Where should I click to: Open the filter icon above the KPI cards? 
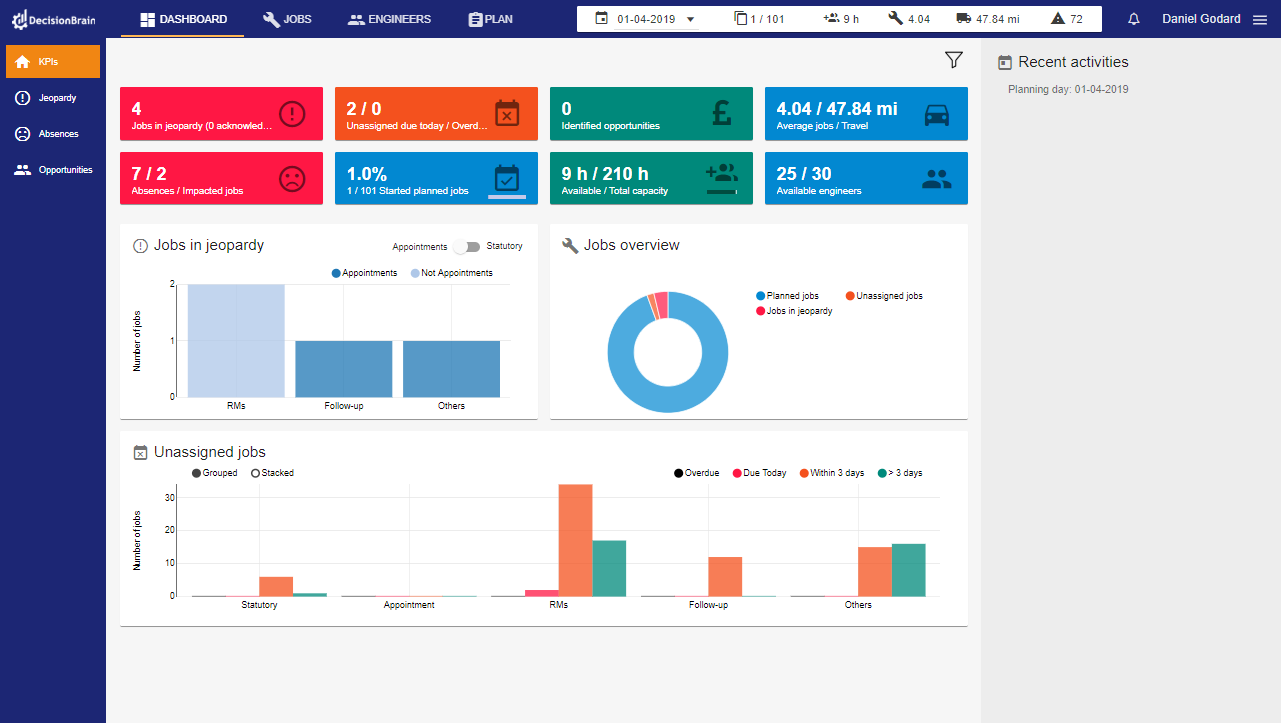coord(952,60)
